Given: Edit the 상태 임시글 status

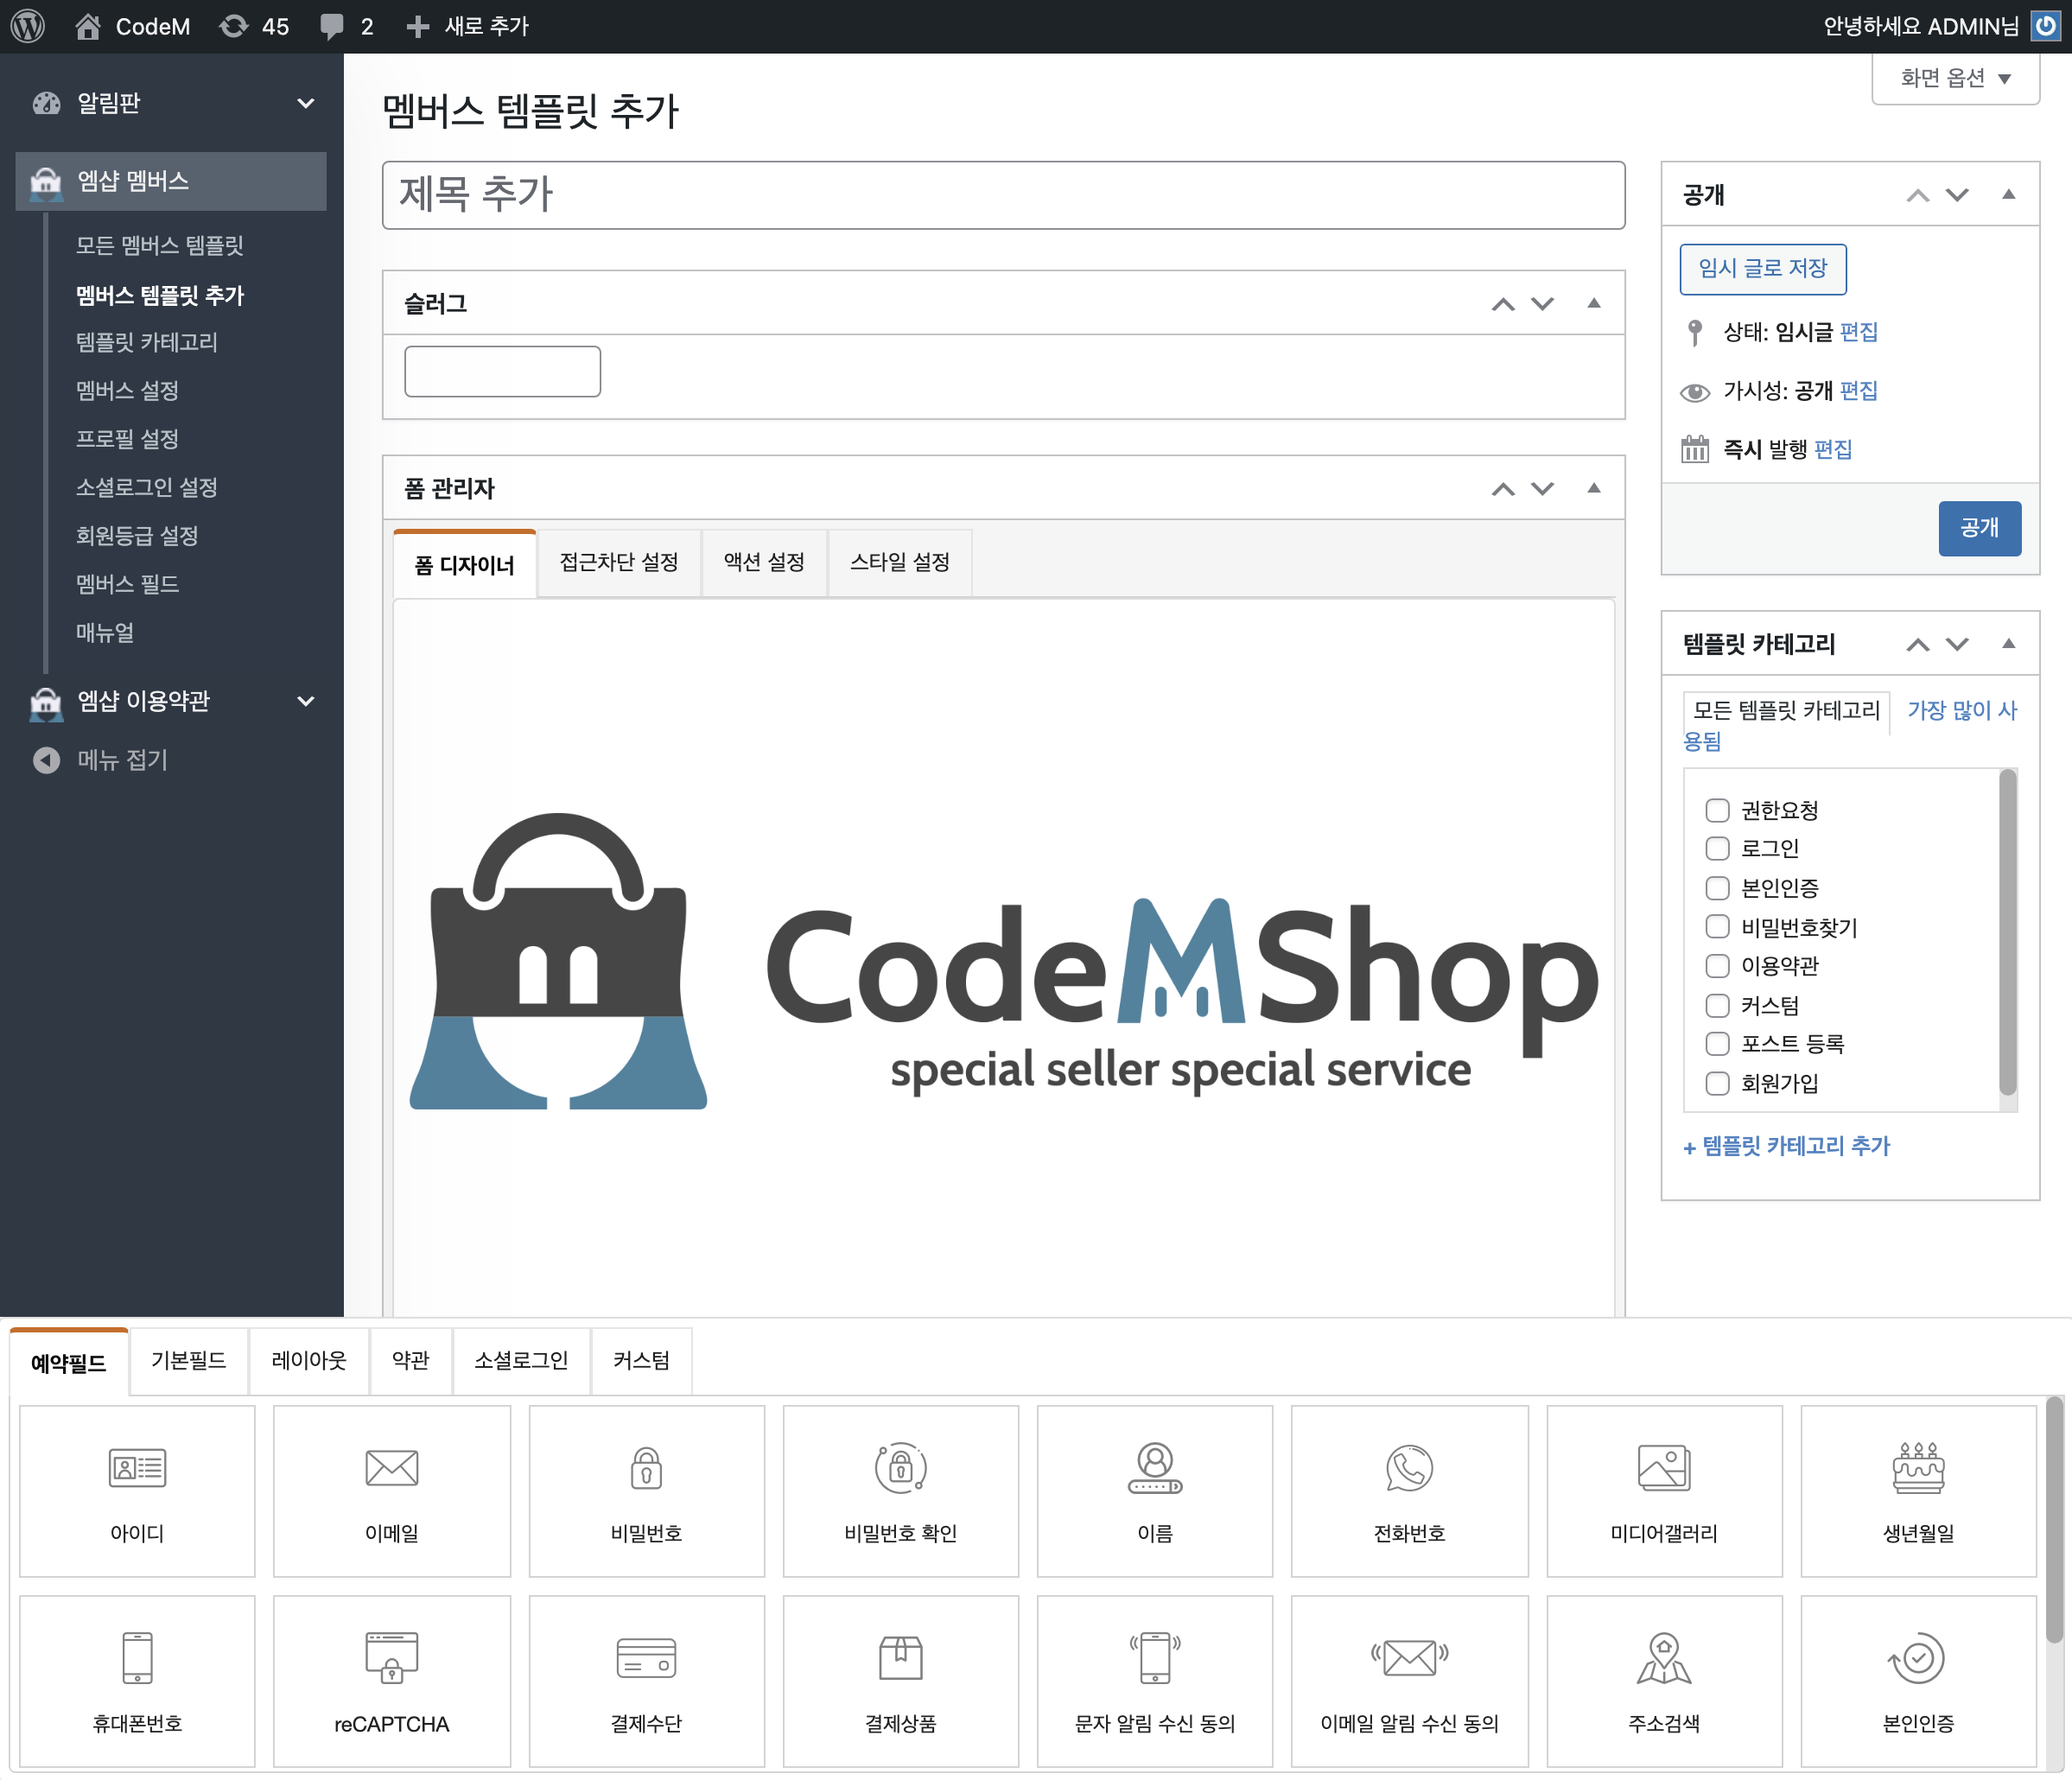Looking at the screenshot, I should (x=1858, y=332).
